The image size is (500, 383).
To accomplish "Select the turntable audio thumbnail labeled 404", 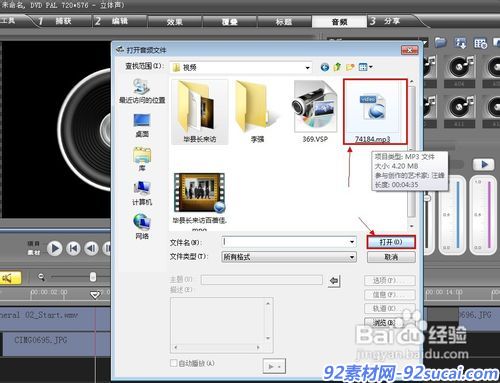I will pos(459,71).
